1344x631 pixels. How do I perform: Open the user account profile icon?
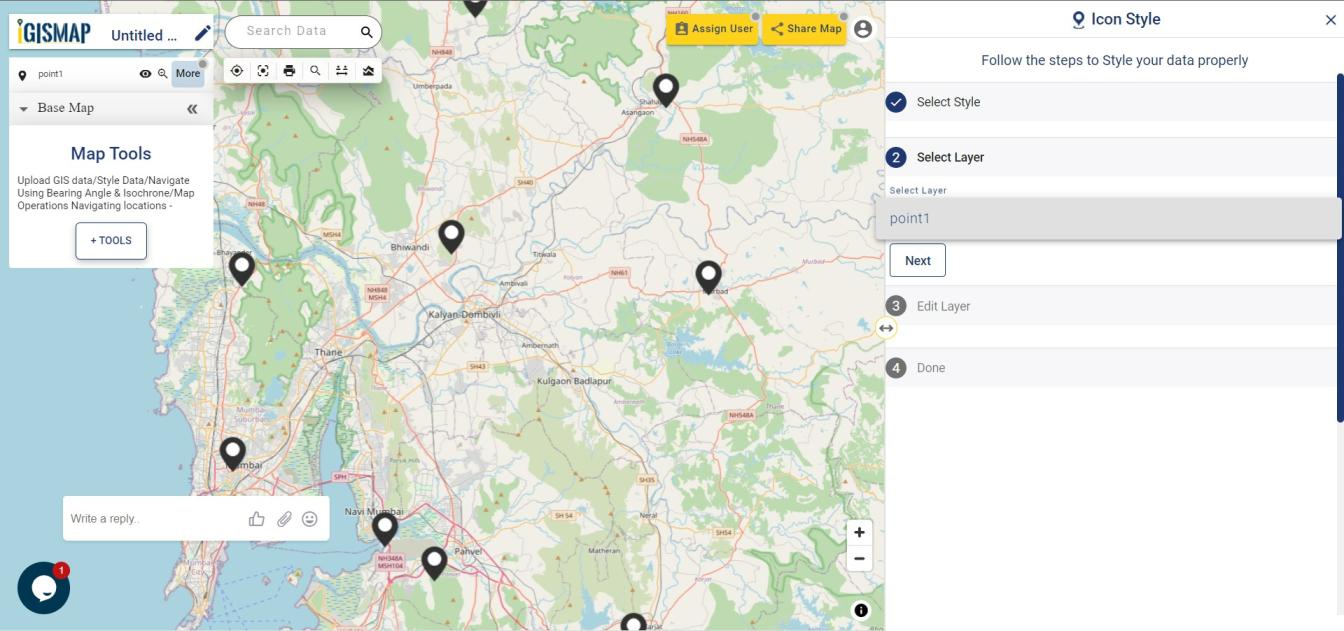click(x=863, y=29)
